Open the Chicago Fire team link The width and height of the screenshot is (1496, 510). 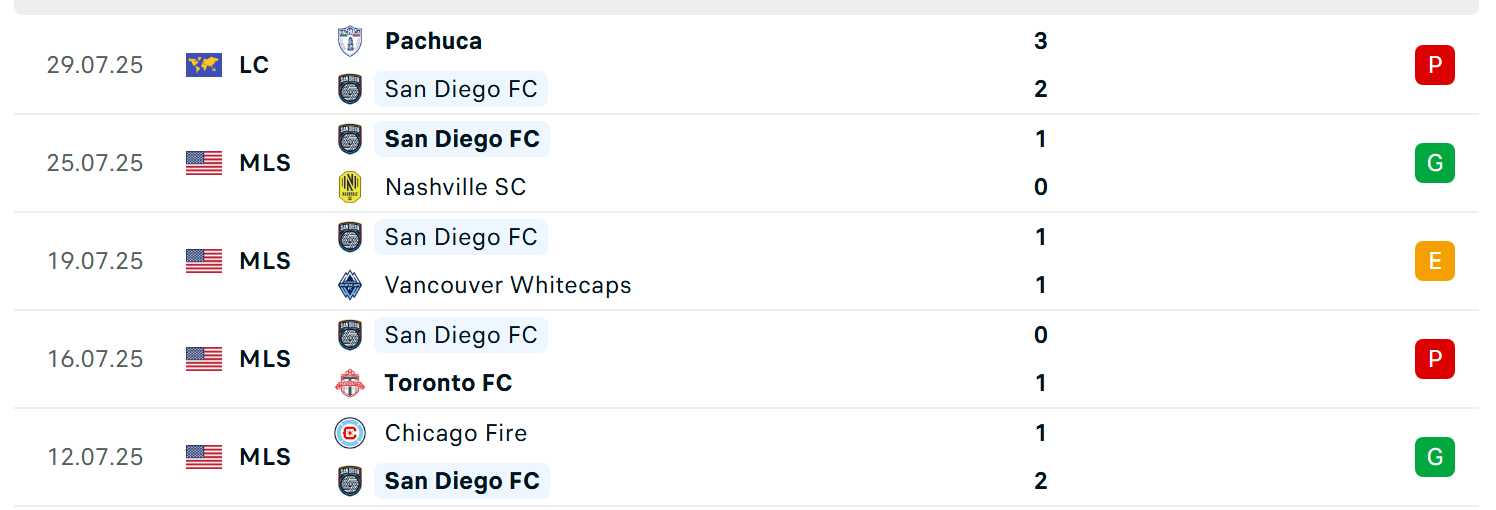[456, 433]
